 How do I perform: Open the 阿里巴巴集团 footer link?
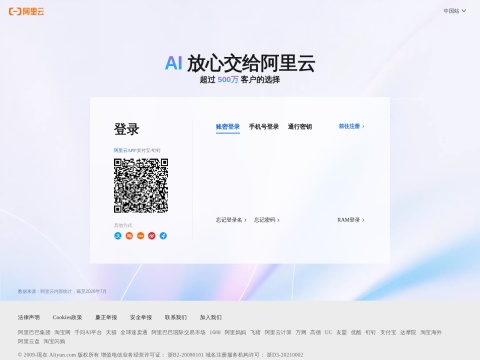[x=34, y=332]
